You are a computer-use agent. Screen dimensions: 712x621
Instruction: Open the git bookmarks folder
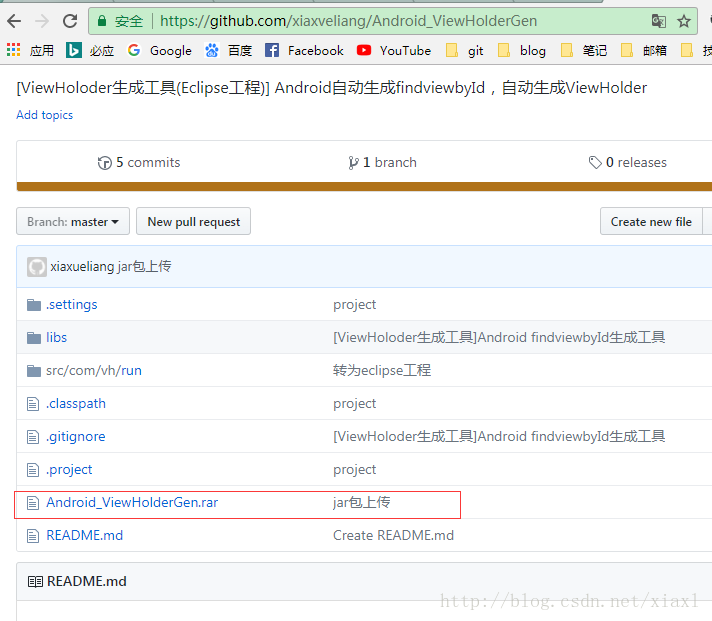pos(465,50)
